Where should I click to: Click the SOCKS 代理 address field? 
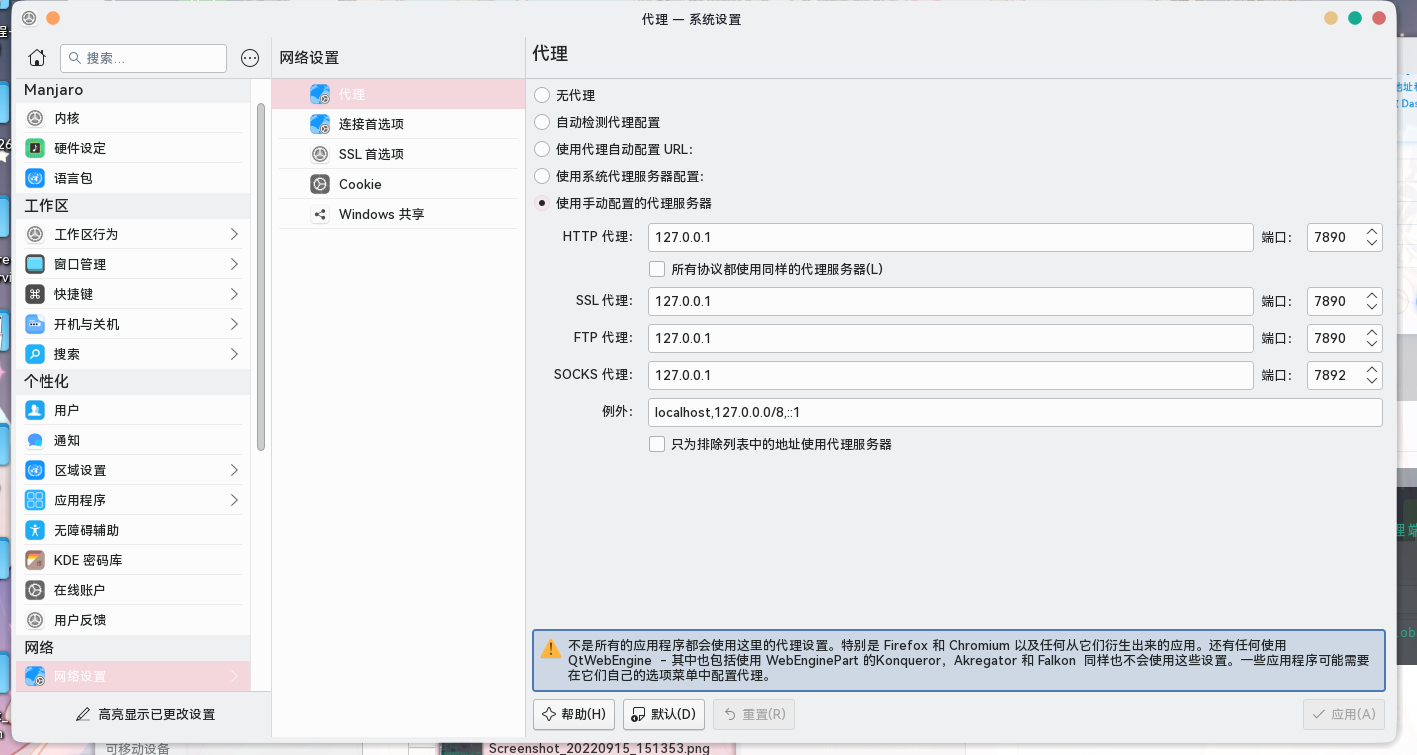tap(950, 375)
